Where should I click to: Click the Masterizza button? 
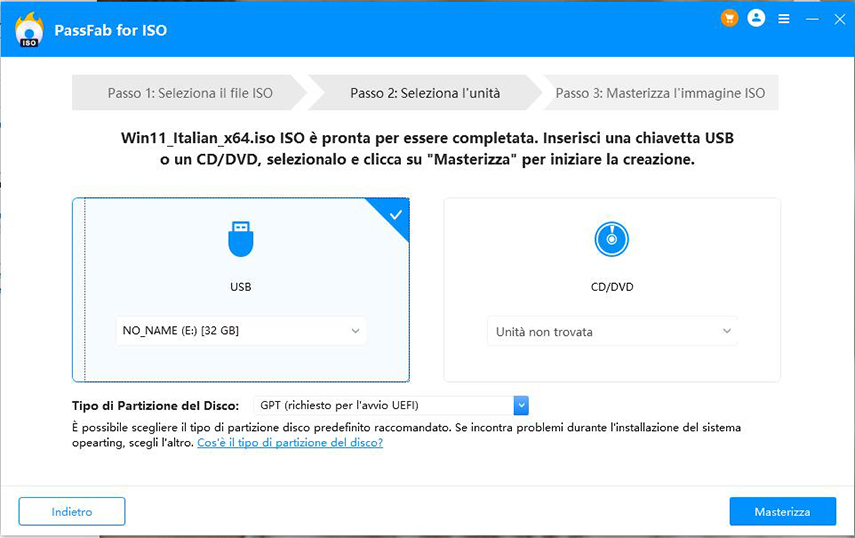782,511
